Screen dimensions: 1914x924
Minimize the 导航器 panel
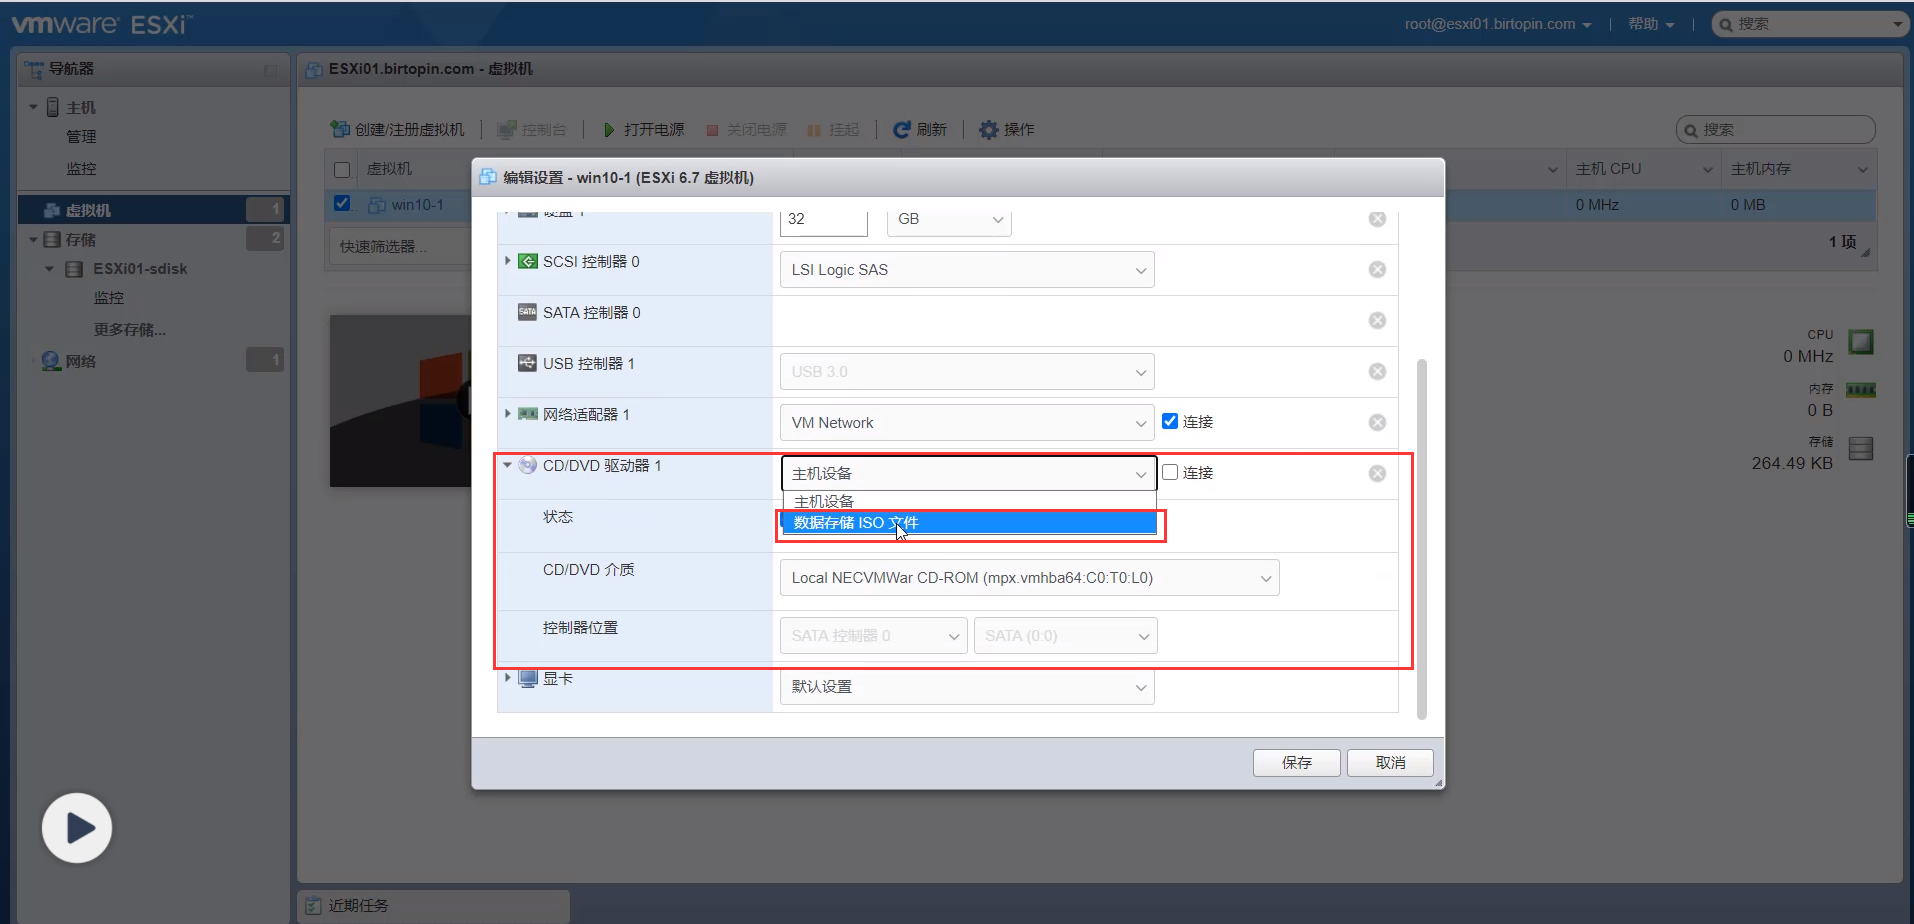click(270, 70)
